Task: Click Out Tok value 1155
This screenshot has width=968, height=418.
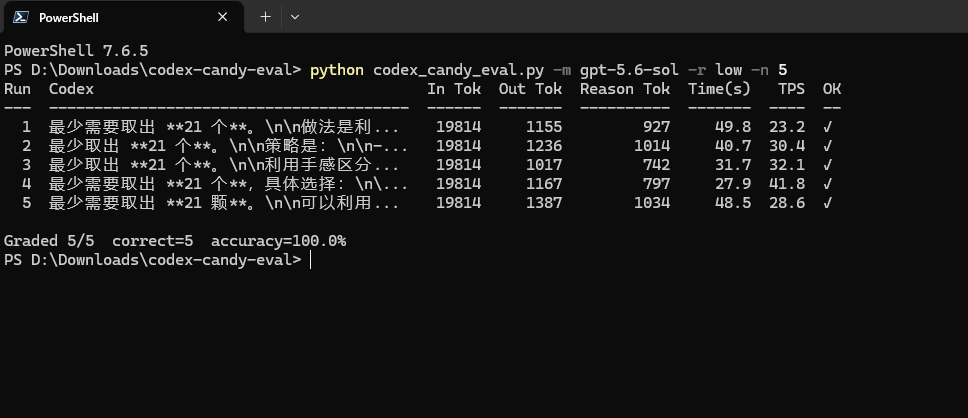Action: [x=544, y=127]
